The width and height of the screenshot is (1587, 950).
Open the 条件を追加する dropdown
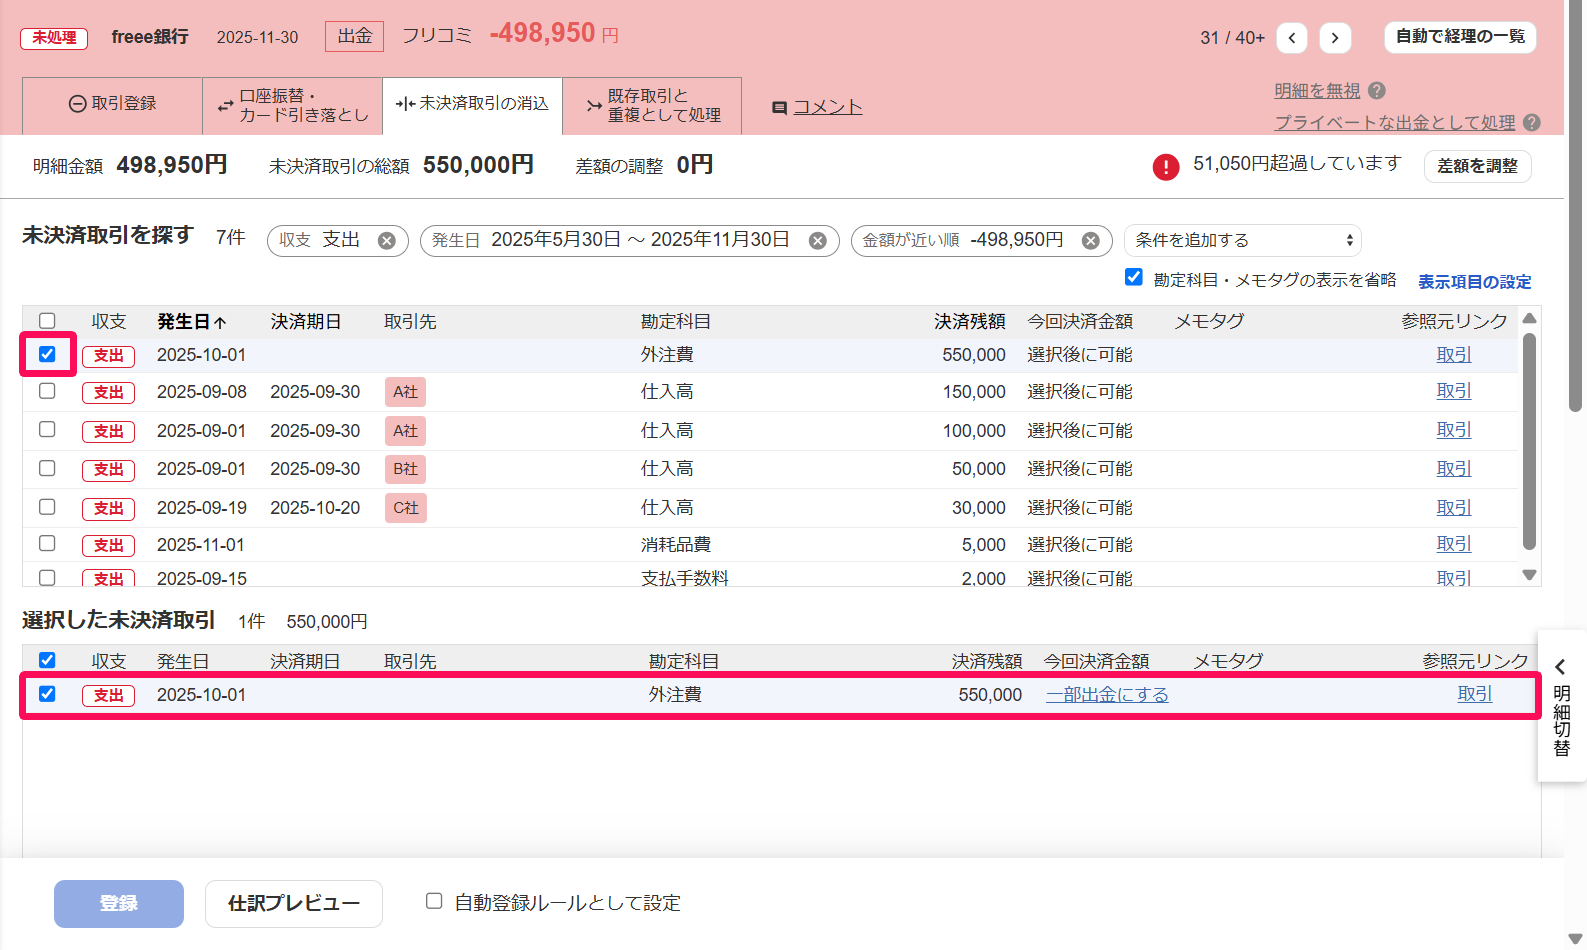(1243, 241)
